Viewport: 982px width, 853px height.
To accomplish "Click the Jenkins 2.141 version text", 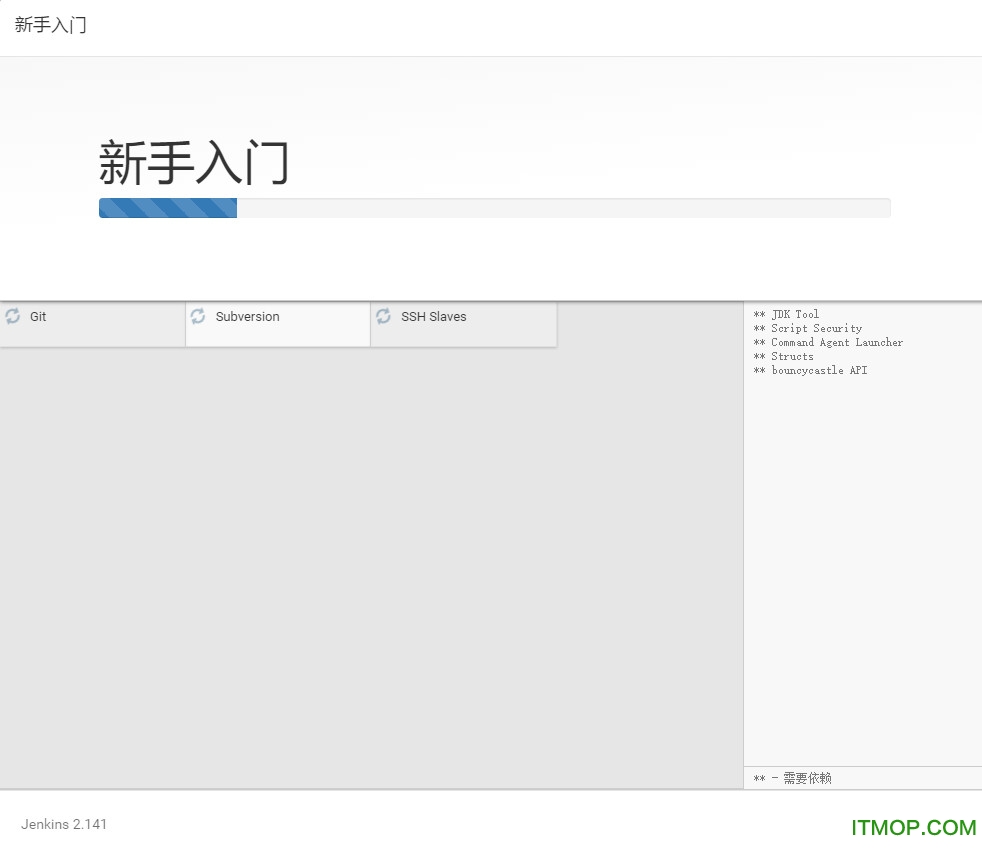I will [x=64, y=824].
